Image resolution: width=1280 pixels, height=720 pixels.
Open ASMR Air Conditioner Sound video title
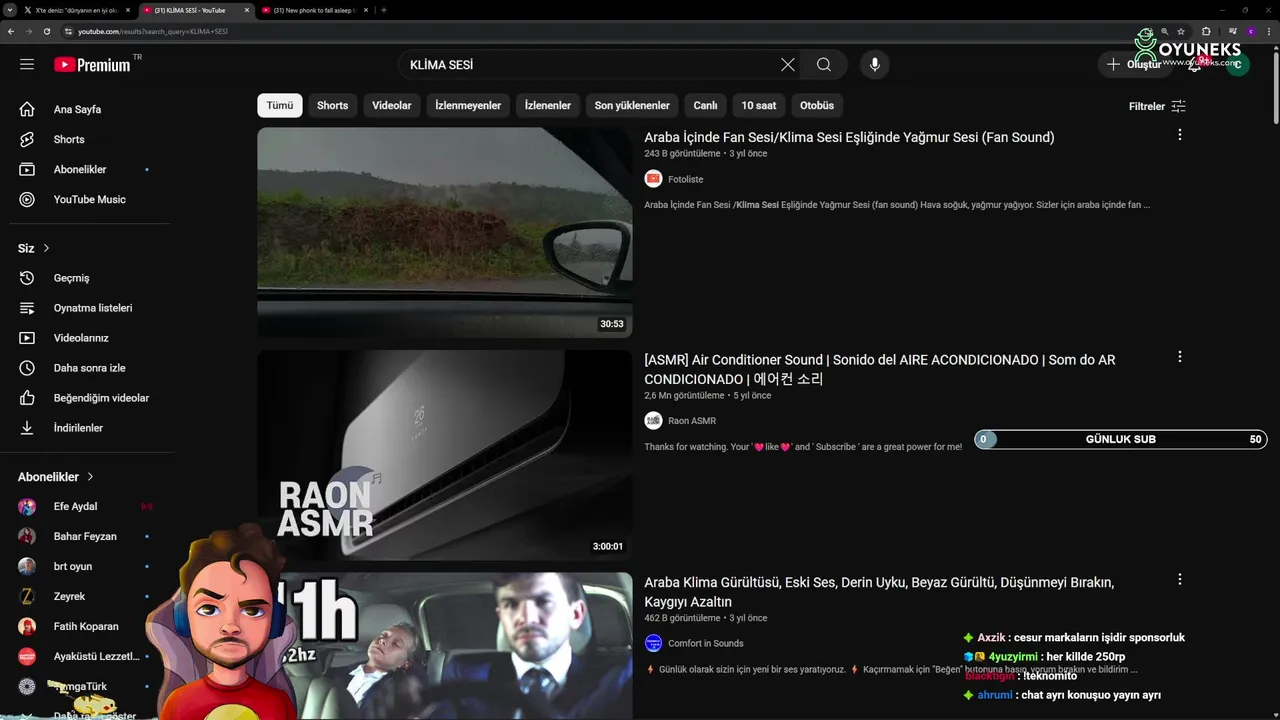click(x=880, y=369)
